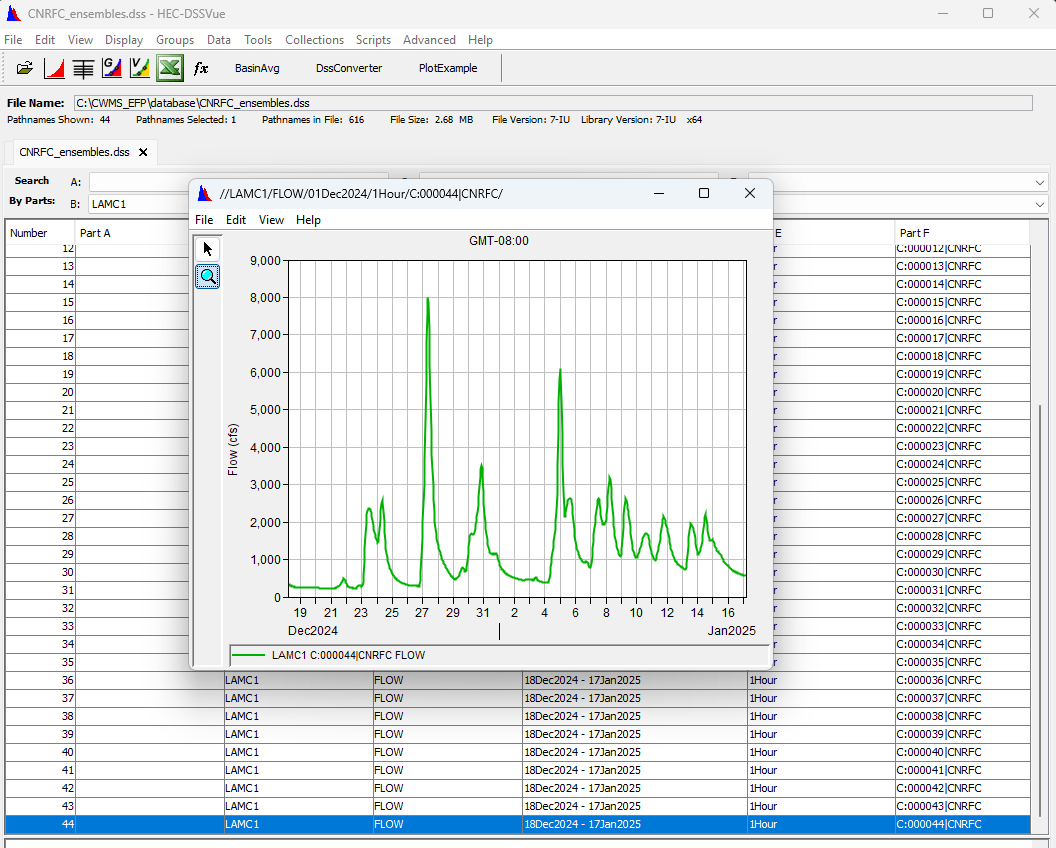Maximize the plot window
Image resolution: width=1056 pixels, height=848 pixels.
(704, 193)
